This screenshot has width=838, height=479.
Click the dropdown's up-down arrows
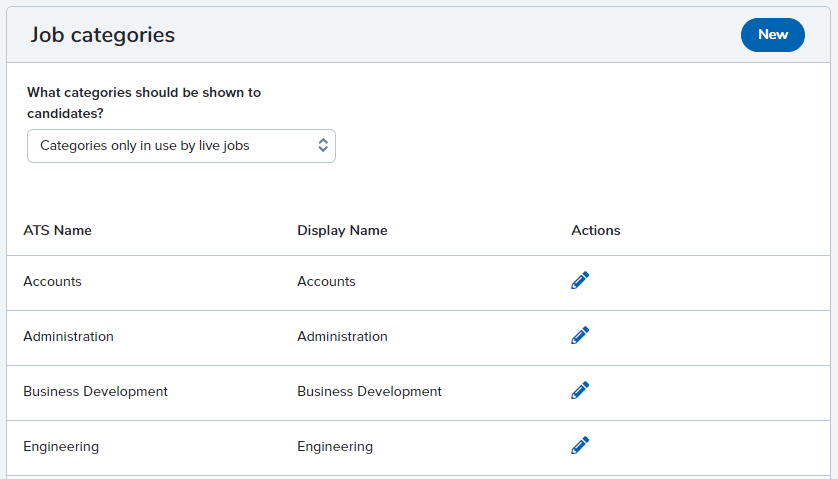(323, 145)
